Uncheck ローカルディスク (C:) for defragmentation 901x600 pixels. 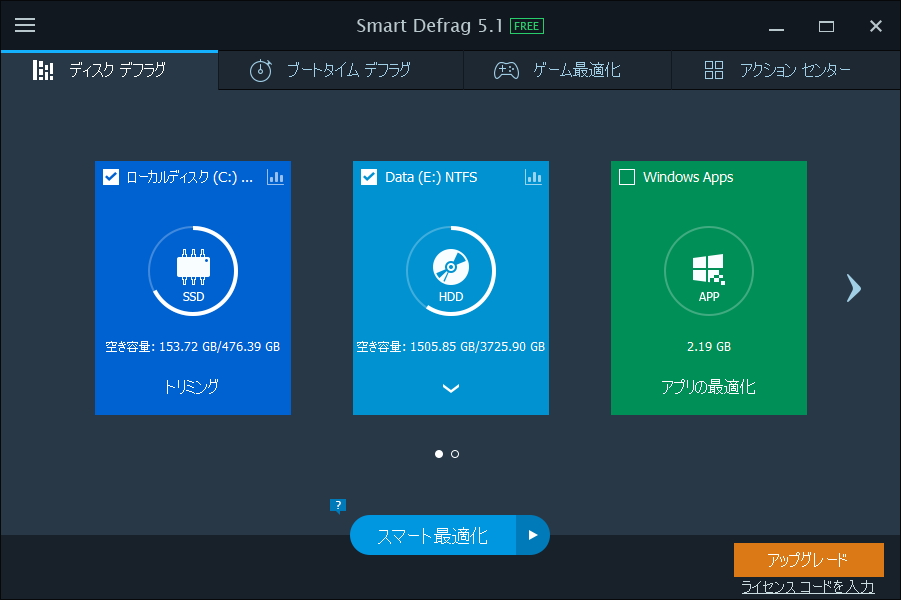110,177
